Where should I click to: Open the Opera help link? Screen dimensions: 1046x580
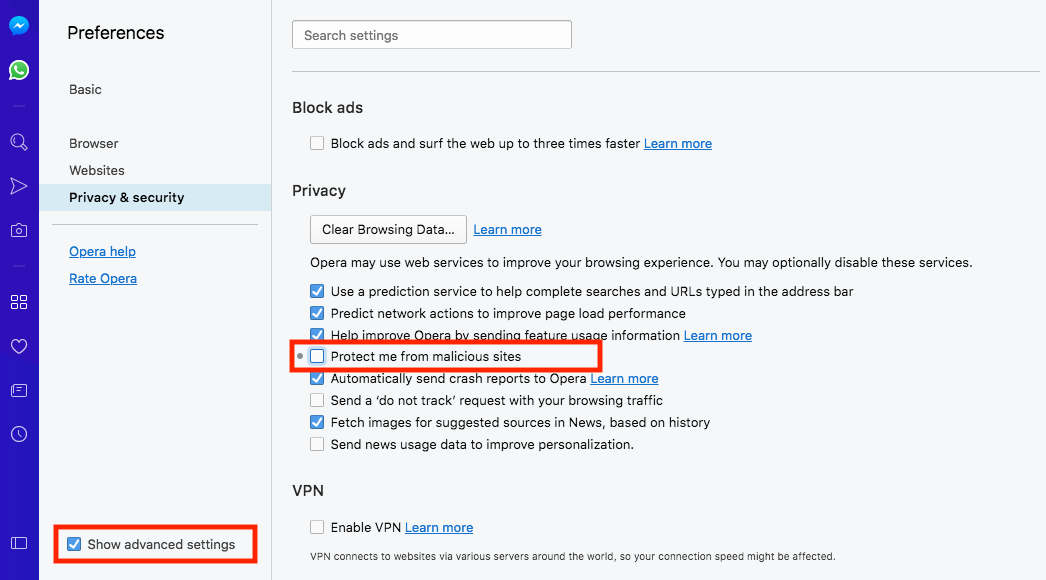[102, 251]
